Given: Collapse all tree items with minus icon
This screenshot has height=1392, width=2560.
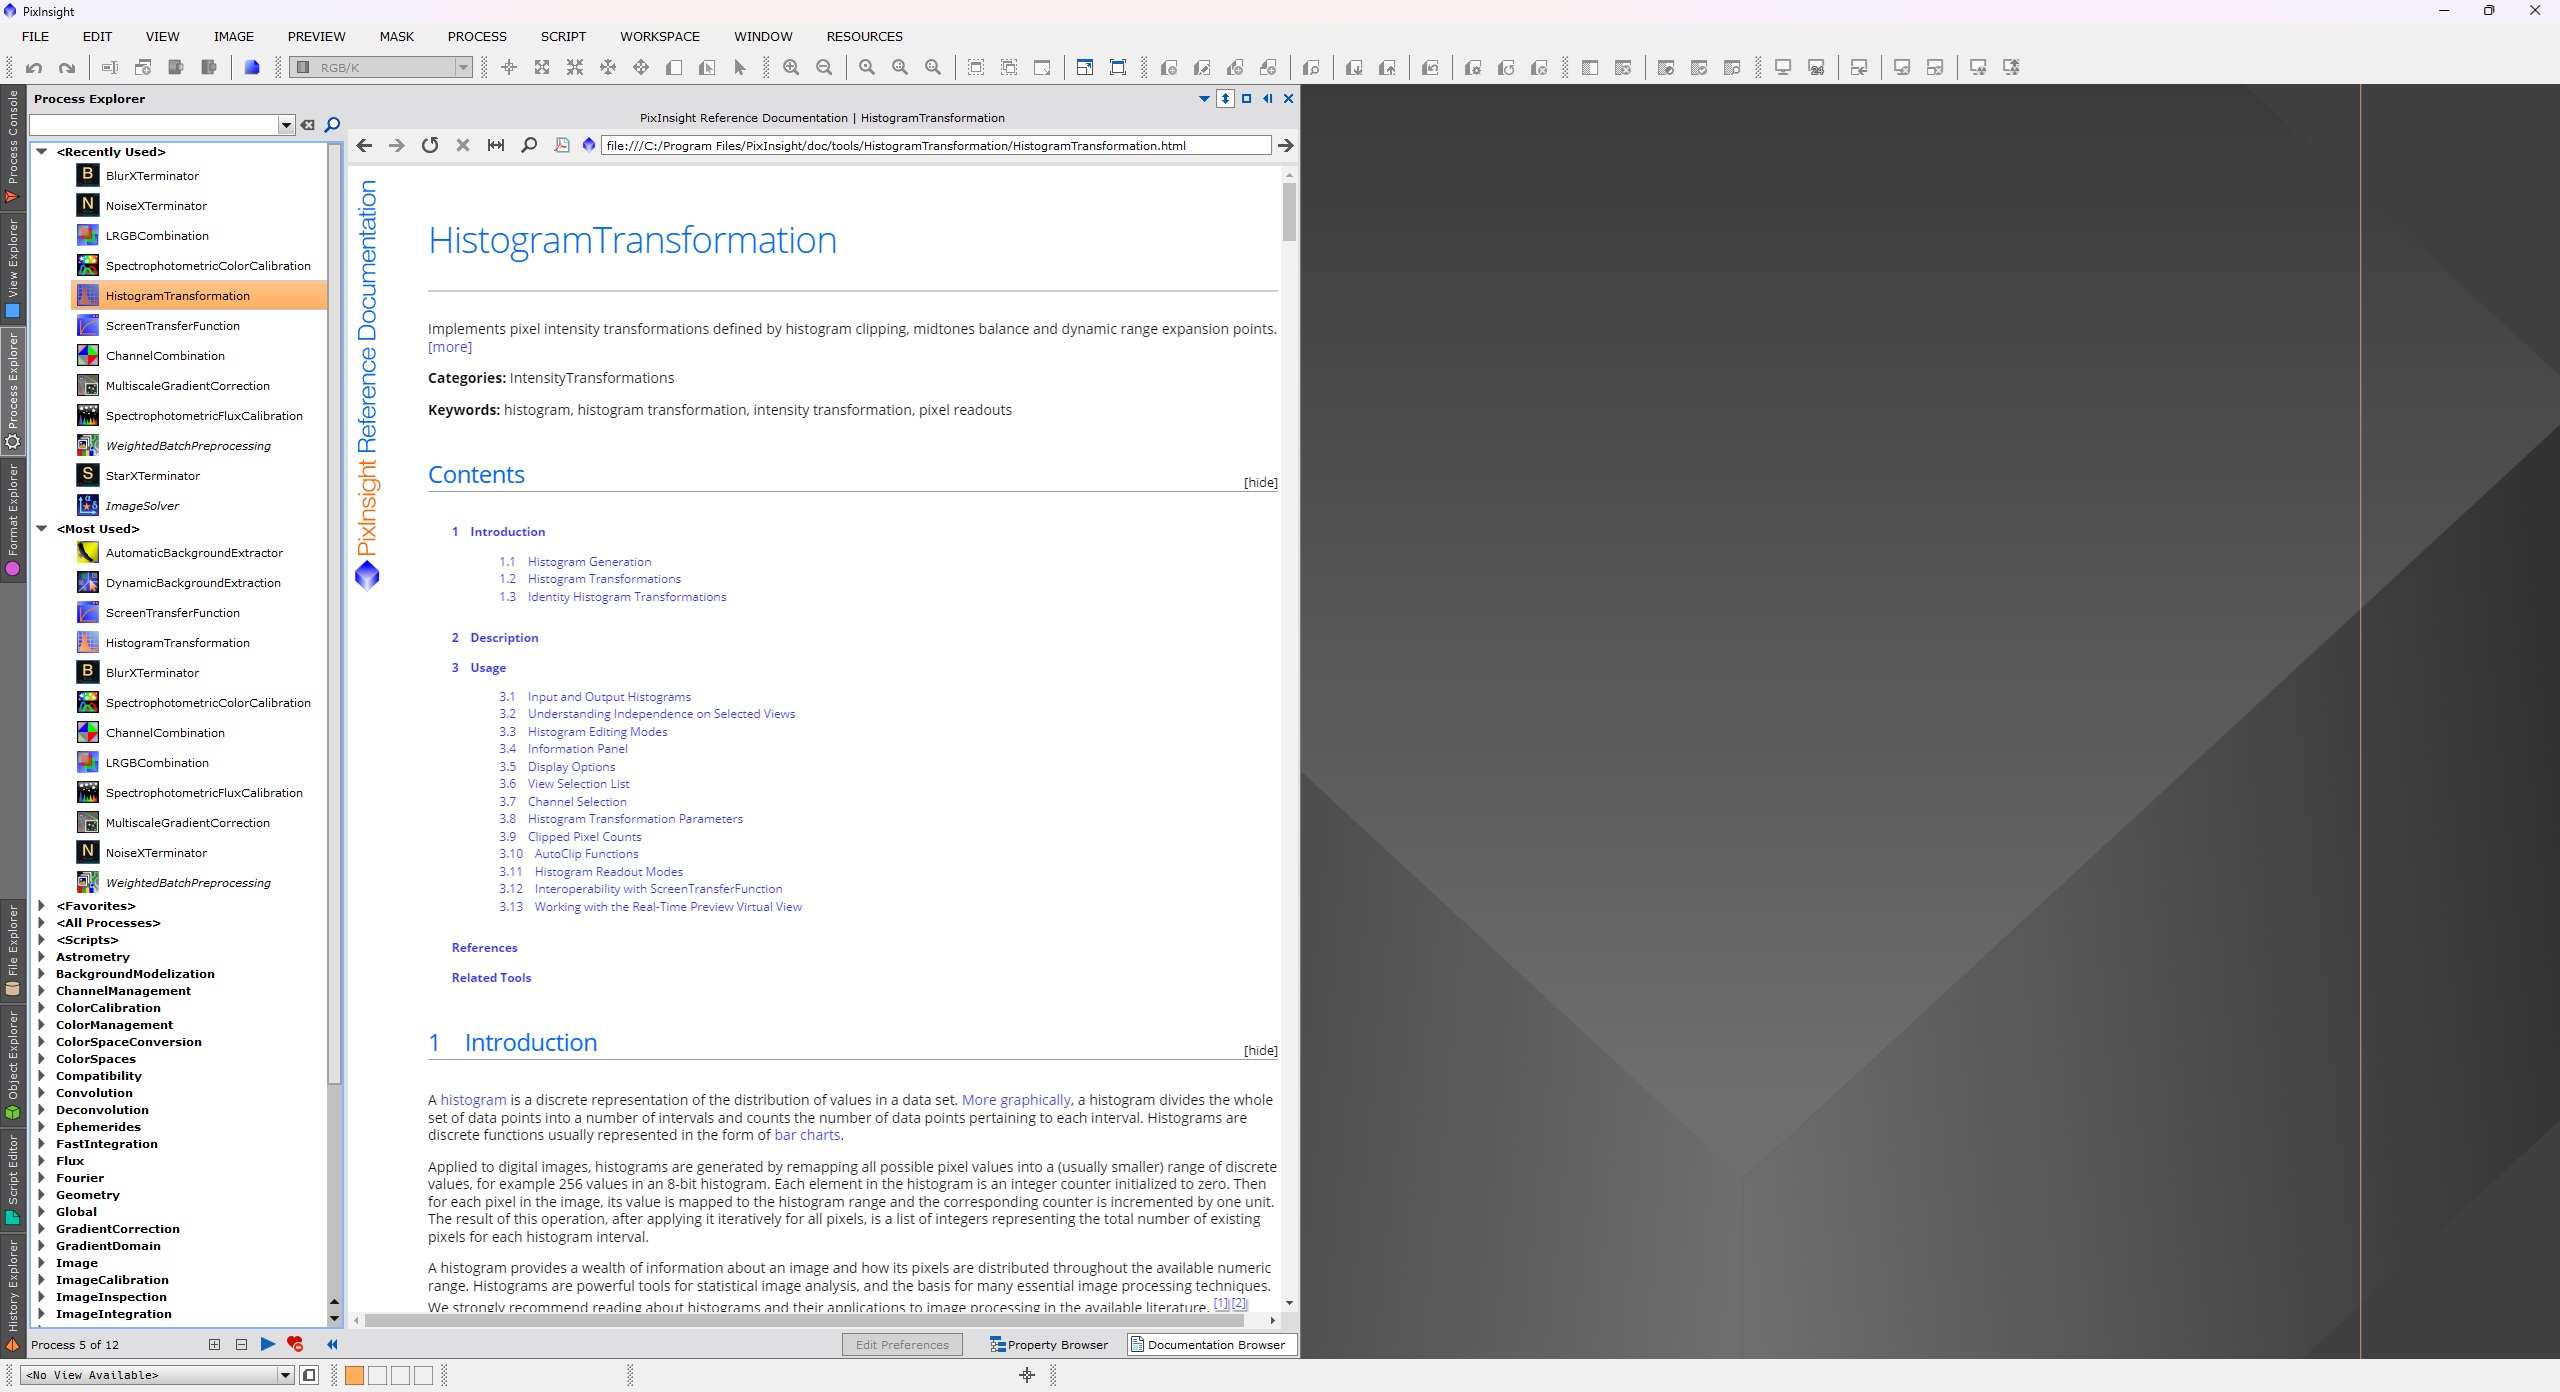Looking at the screenshot, I should point(241,1344).
